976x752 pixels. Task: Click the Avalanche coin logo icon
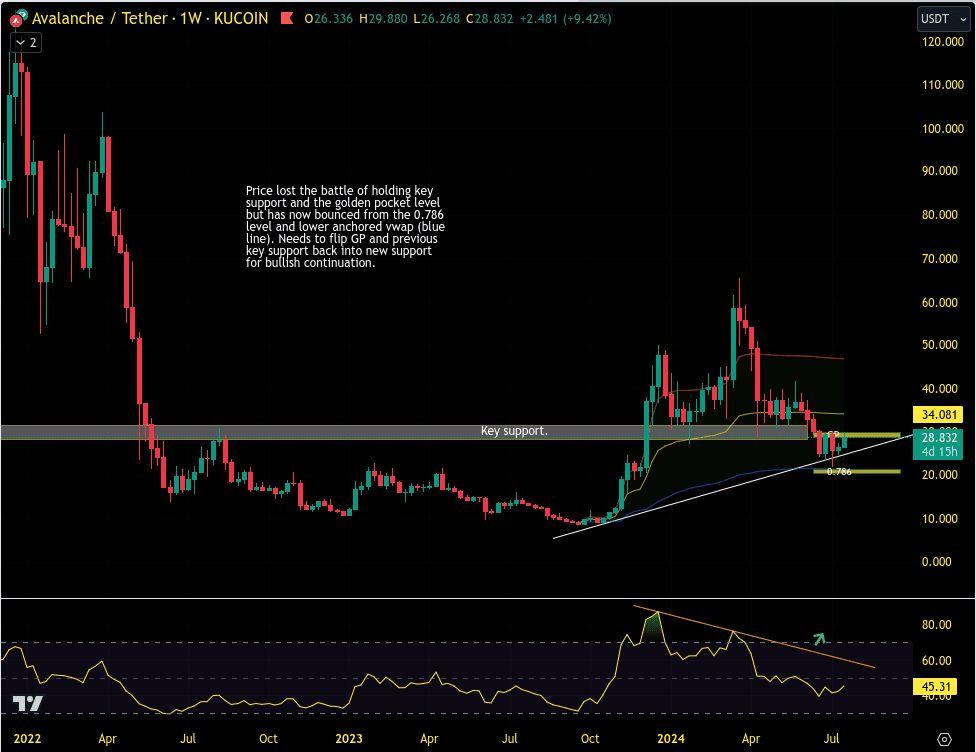[17, 19]
